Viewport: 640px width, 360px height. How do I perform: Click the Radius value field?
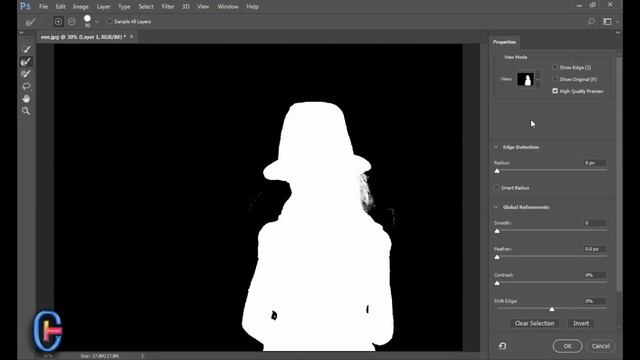coord(595,163)
